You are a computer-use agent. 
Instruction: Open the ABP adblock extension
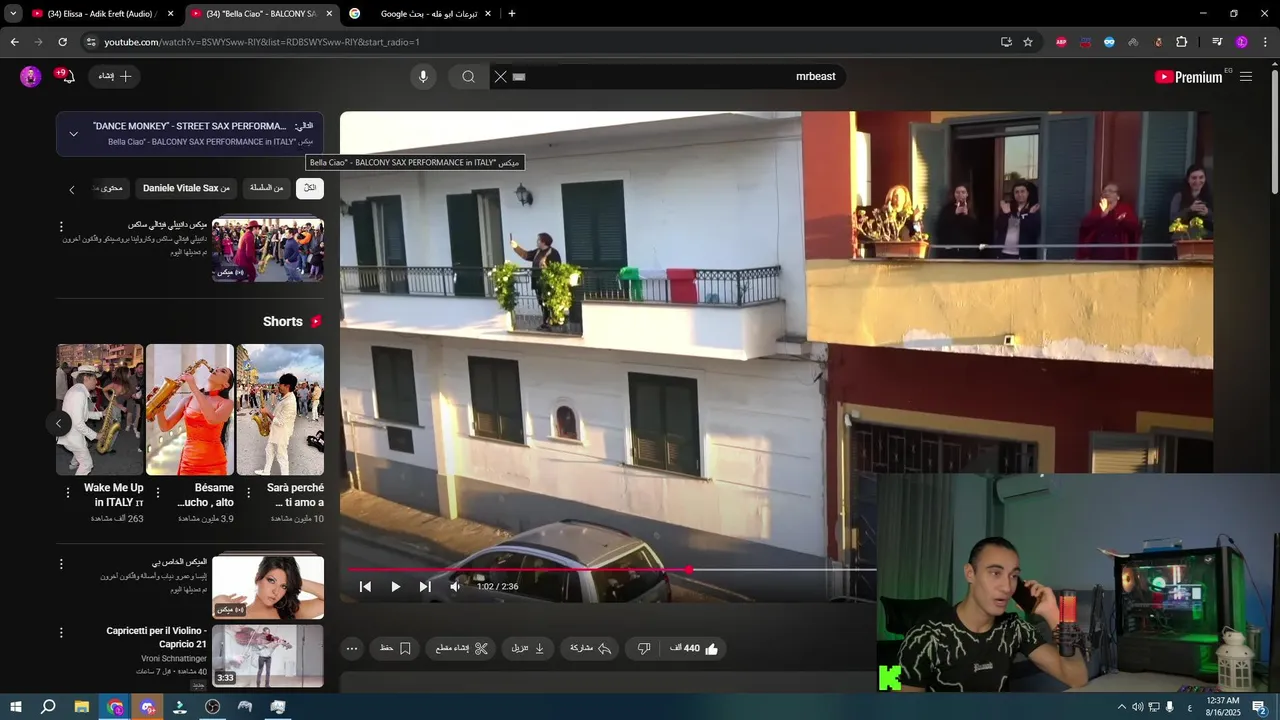(1061, 42)
